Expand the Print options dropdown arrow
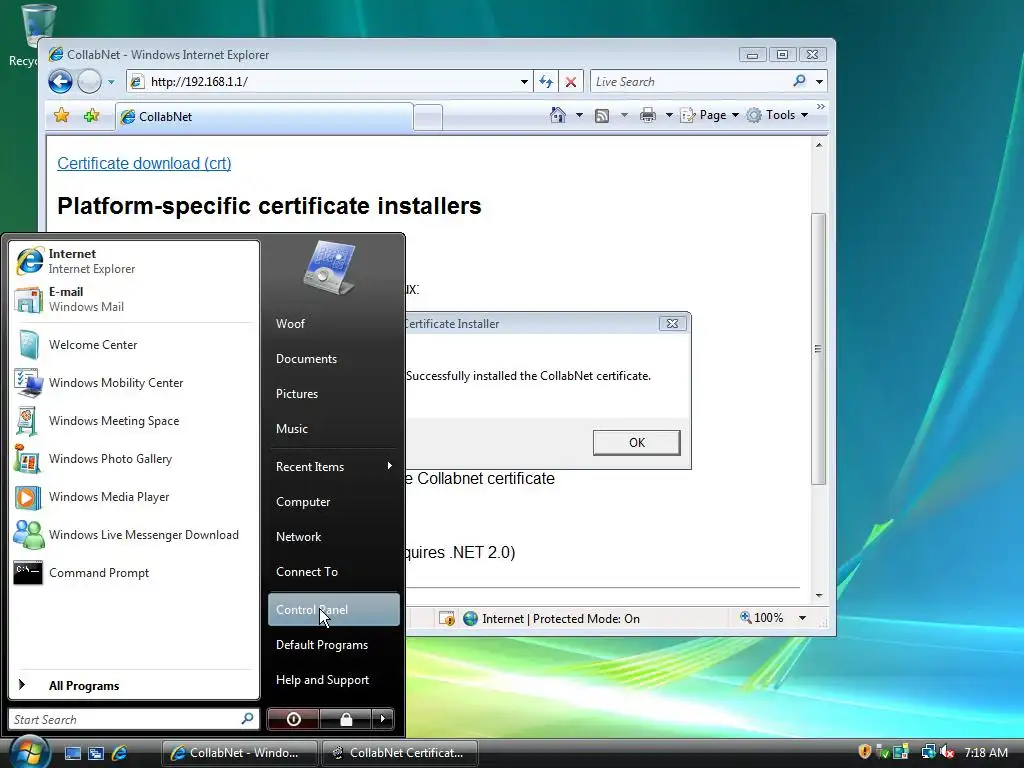Screen dimensions: 1024x768 [x=669, y=115]
